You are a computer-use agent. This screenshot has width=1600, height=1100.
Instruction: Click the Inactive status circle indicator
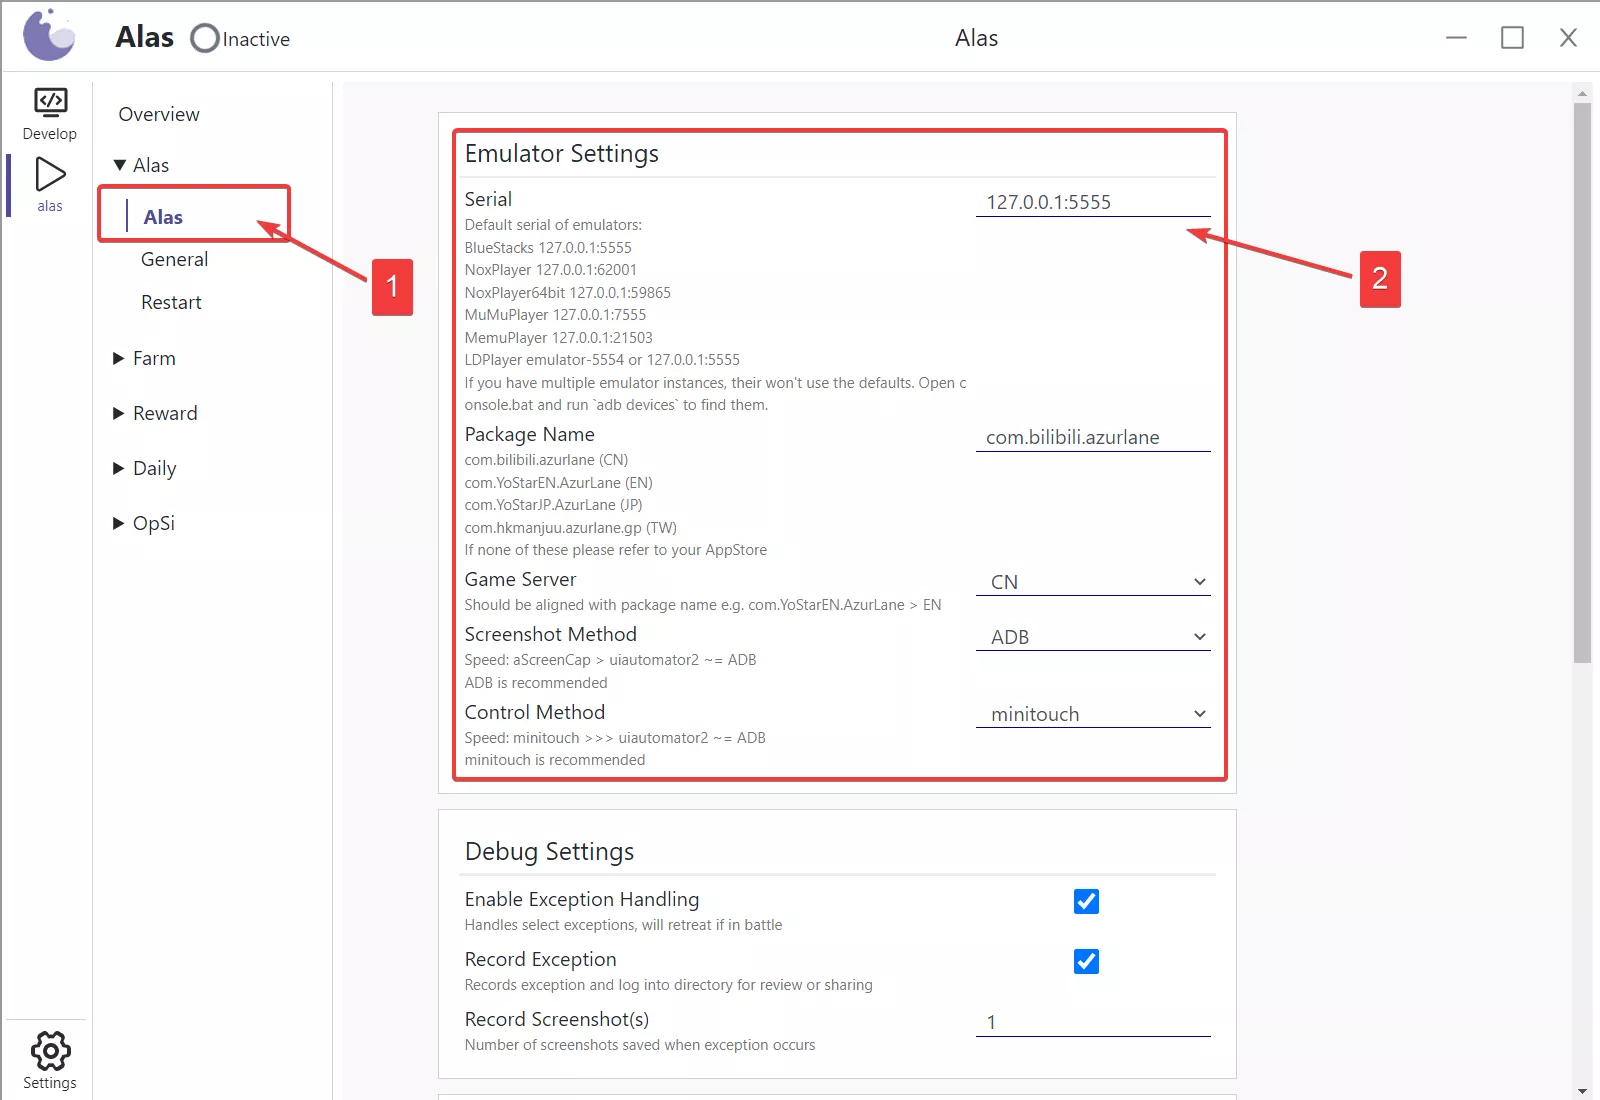coord(205,39)
